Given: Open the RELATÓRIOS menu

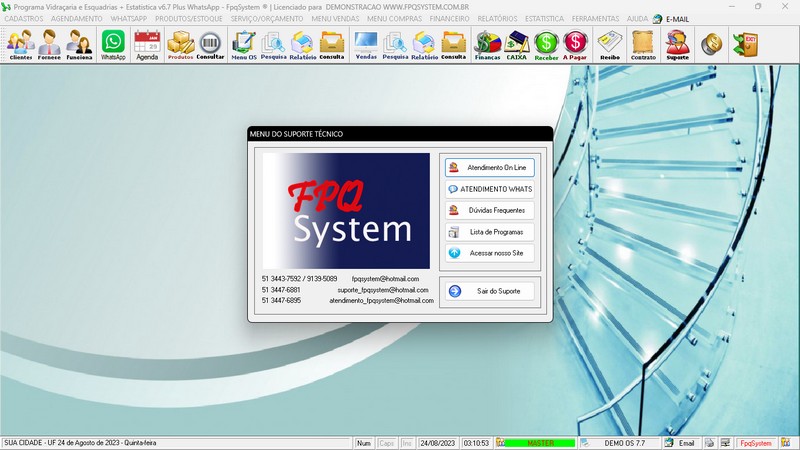Looking at the screenshot, I should pos(497,19).
